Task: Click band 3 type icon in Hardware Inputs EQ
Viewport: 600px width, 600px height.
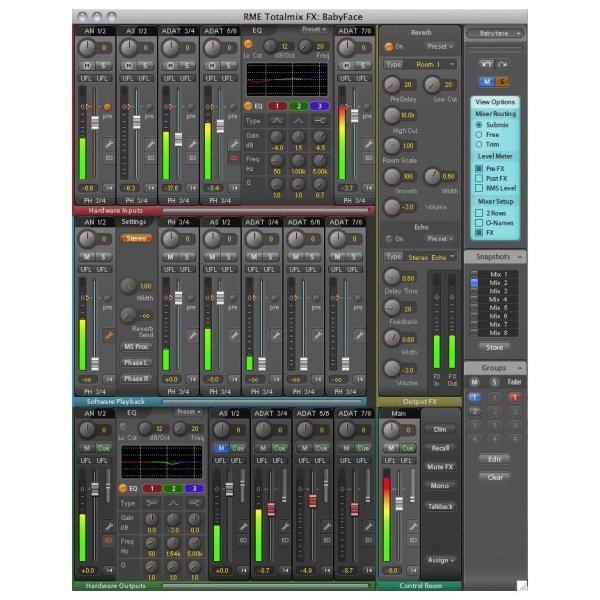Action: pos(320,121)
